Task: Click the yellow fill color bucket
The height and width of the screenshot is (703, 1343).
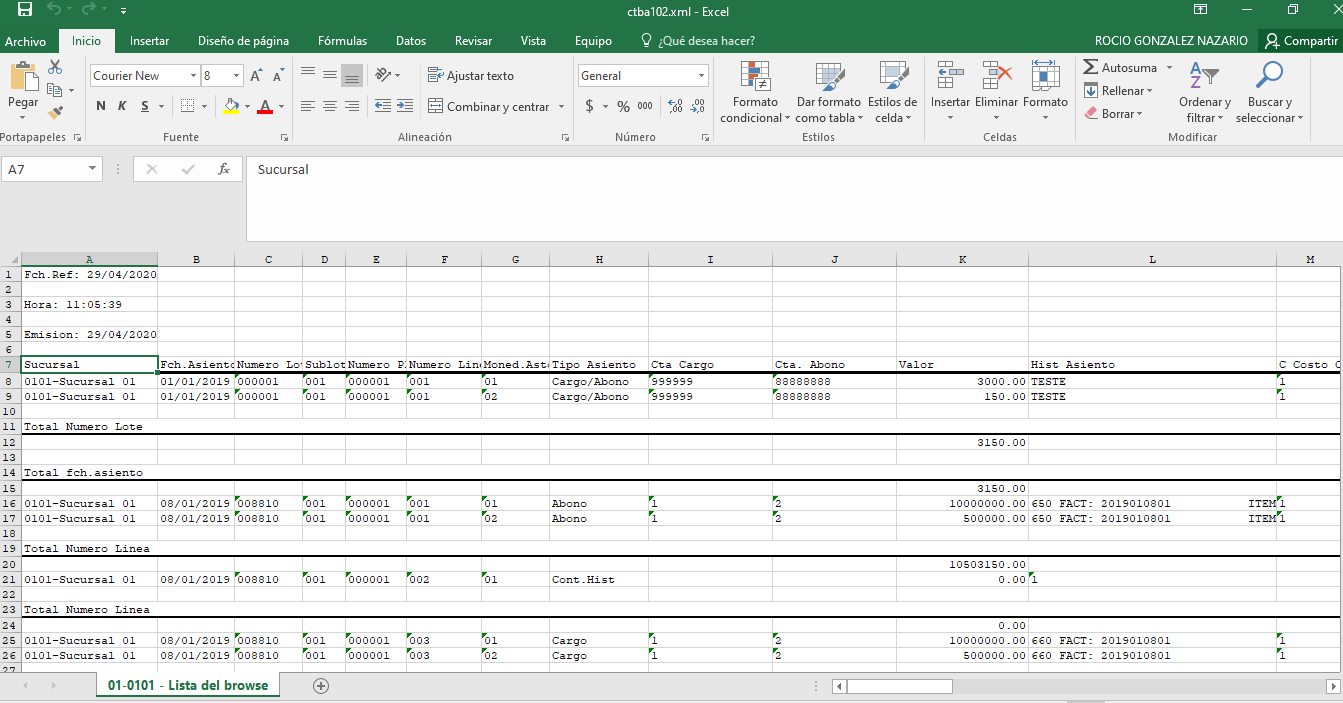Action: point(231,106)
